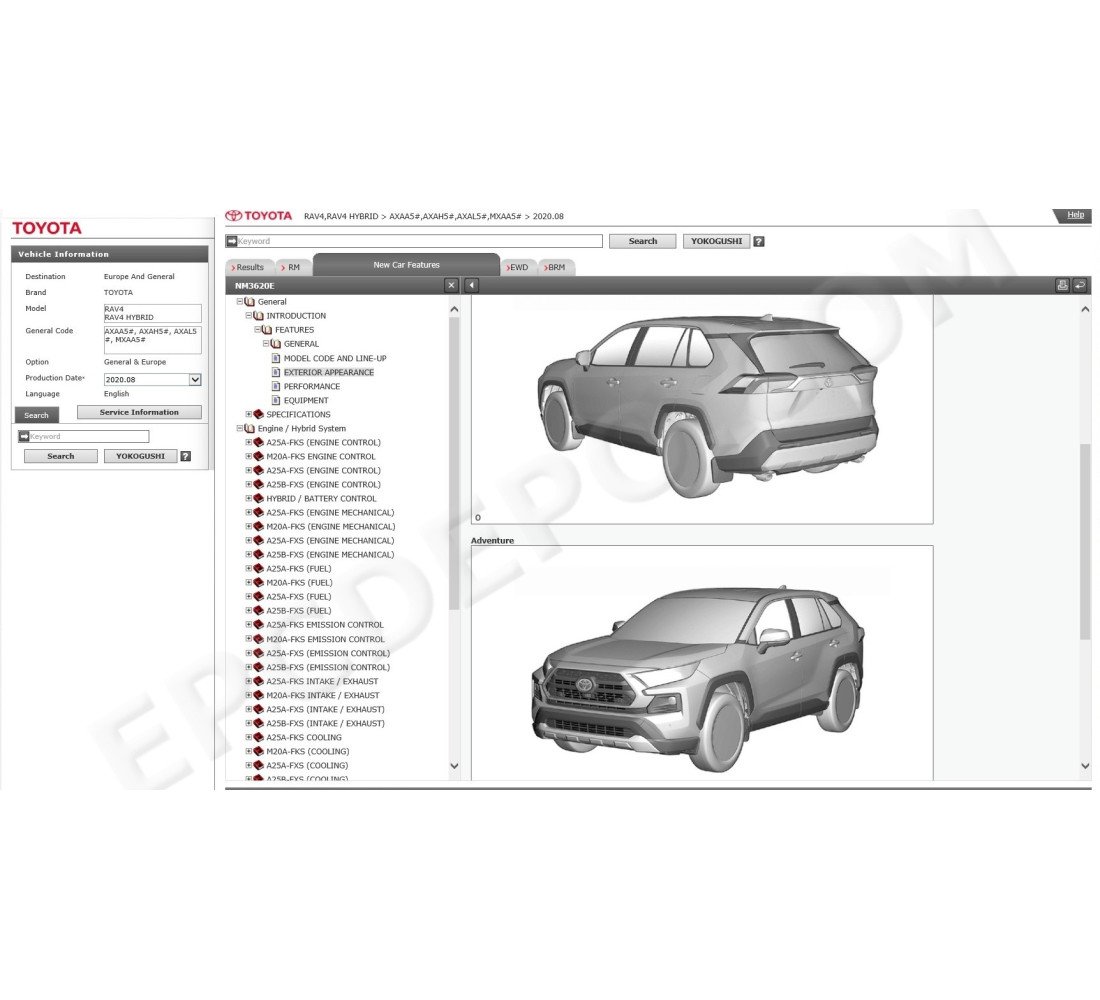Click Search beside the top keyword field
This screenshot has width=1100, height=1000.
(x=643, y=241)
